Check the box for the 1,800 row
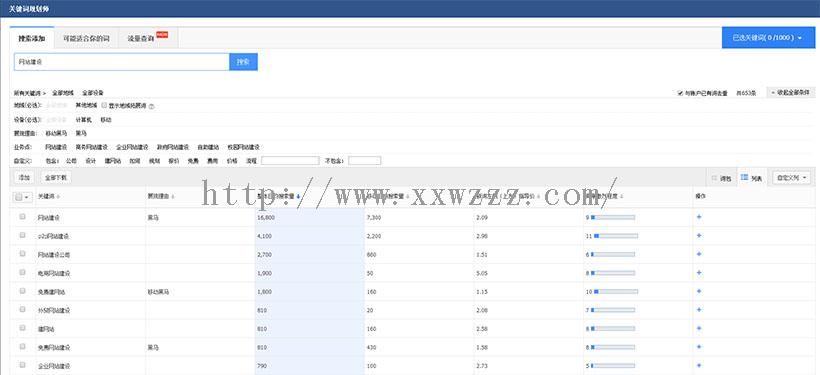The height and width of the screenshot is (375, 820). coord(22,290)
